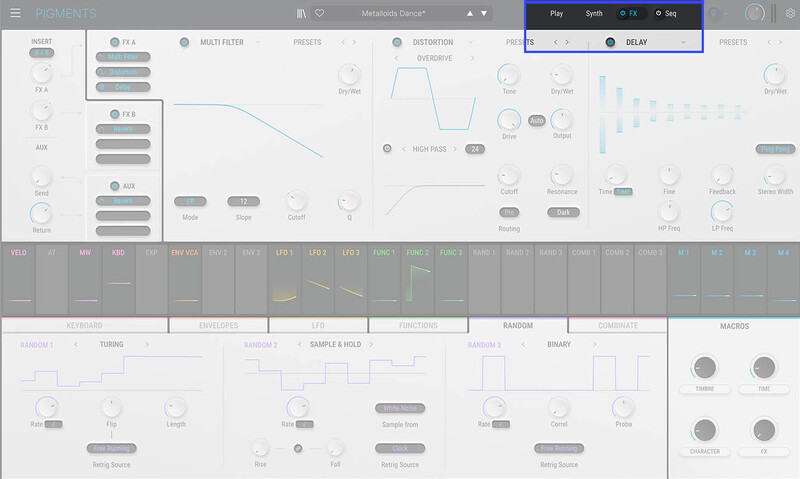Screen dimensions: 800x479
Task: Open Sample from White Noise selector
Action: tap(400, 408)
